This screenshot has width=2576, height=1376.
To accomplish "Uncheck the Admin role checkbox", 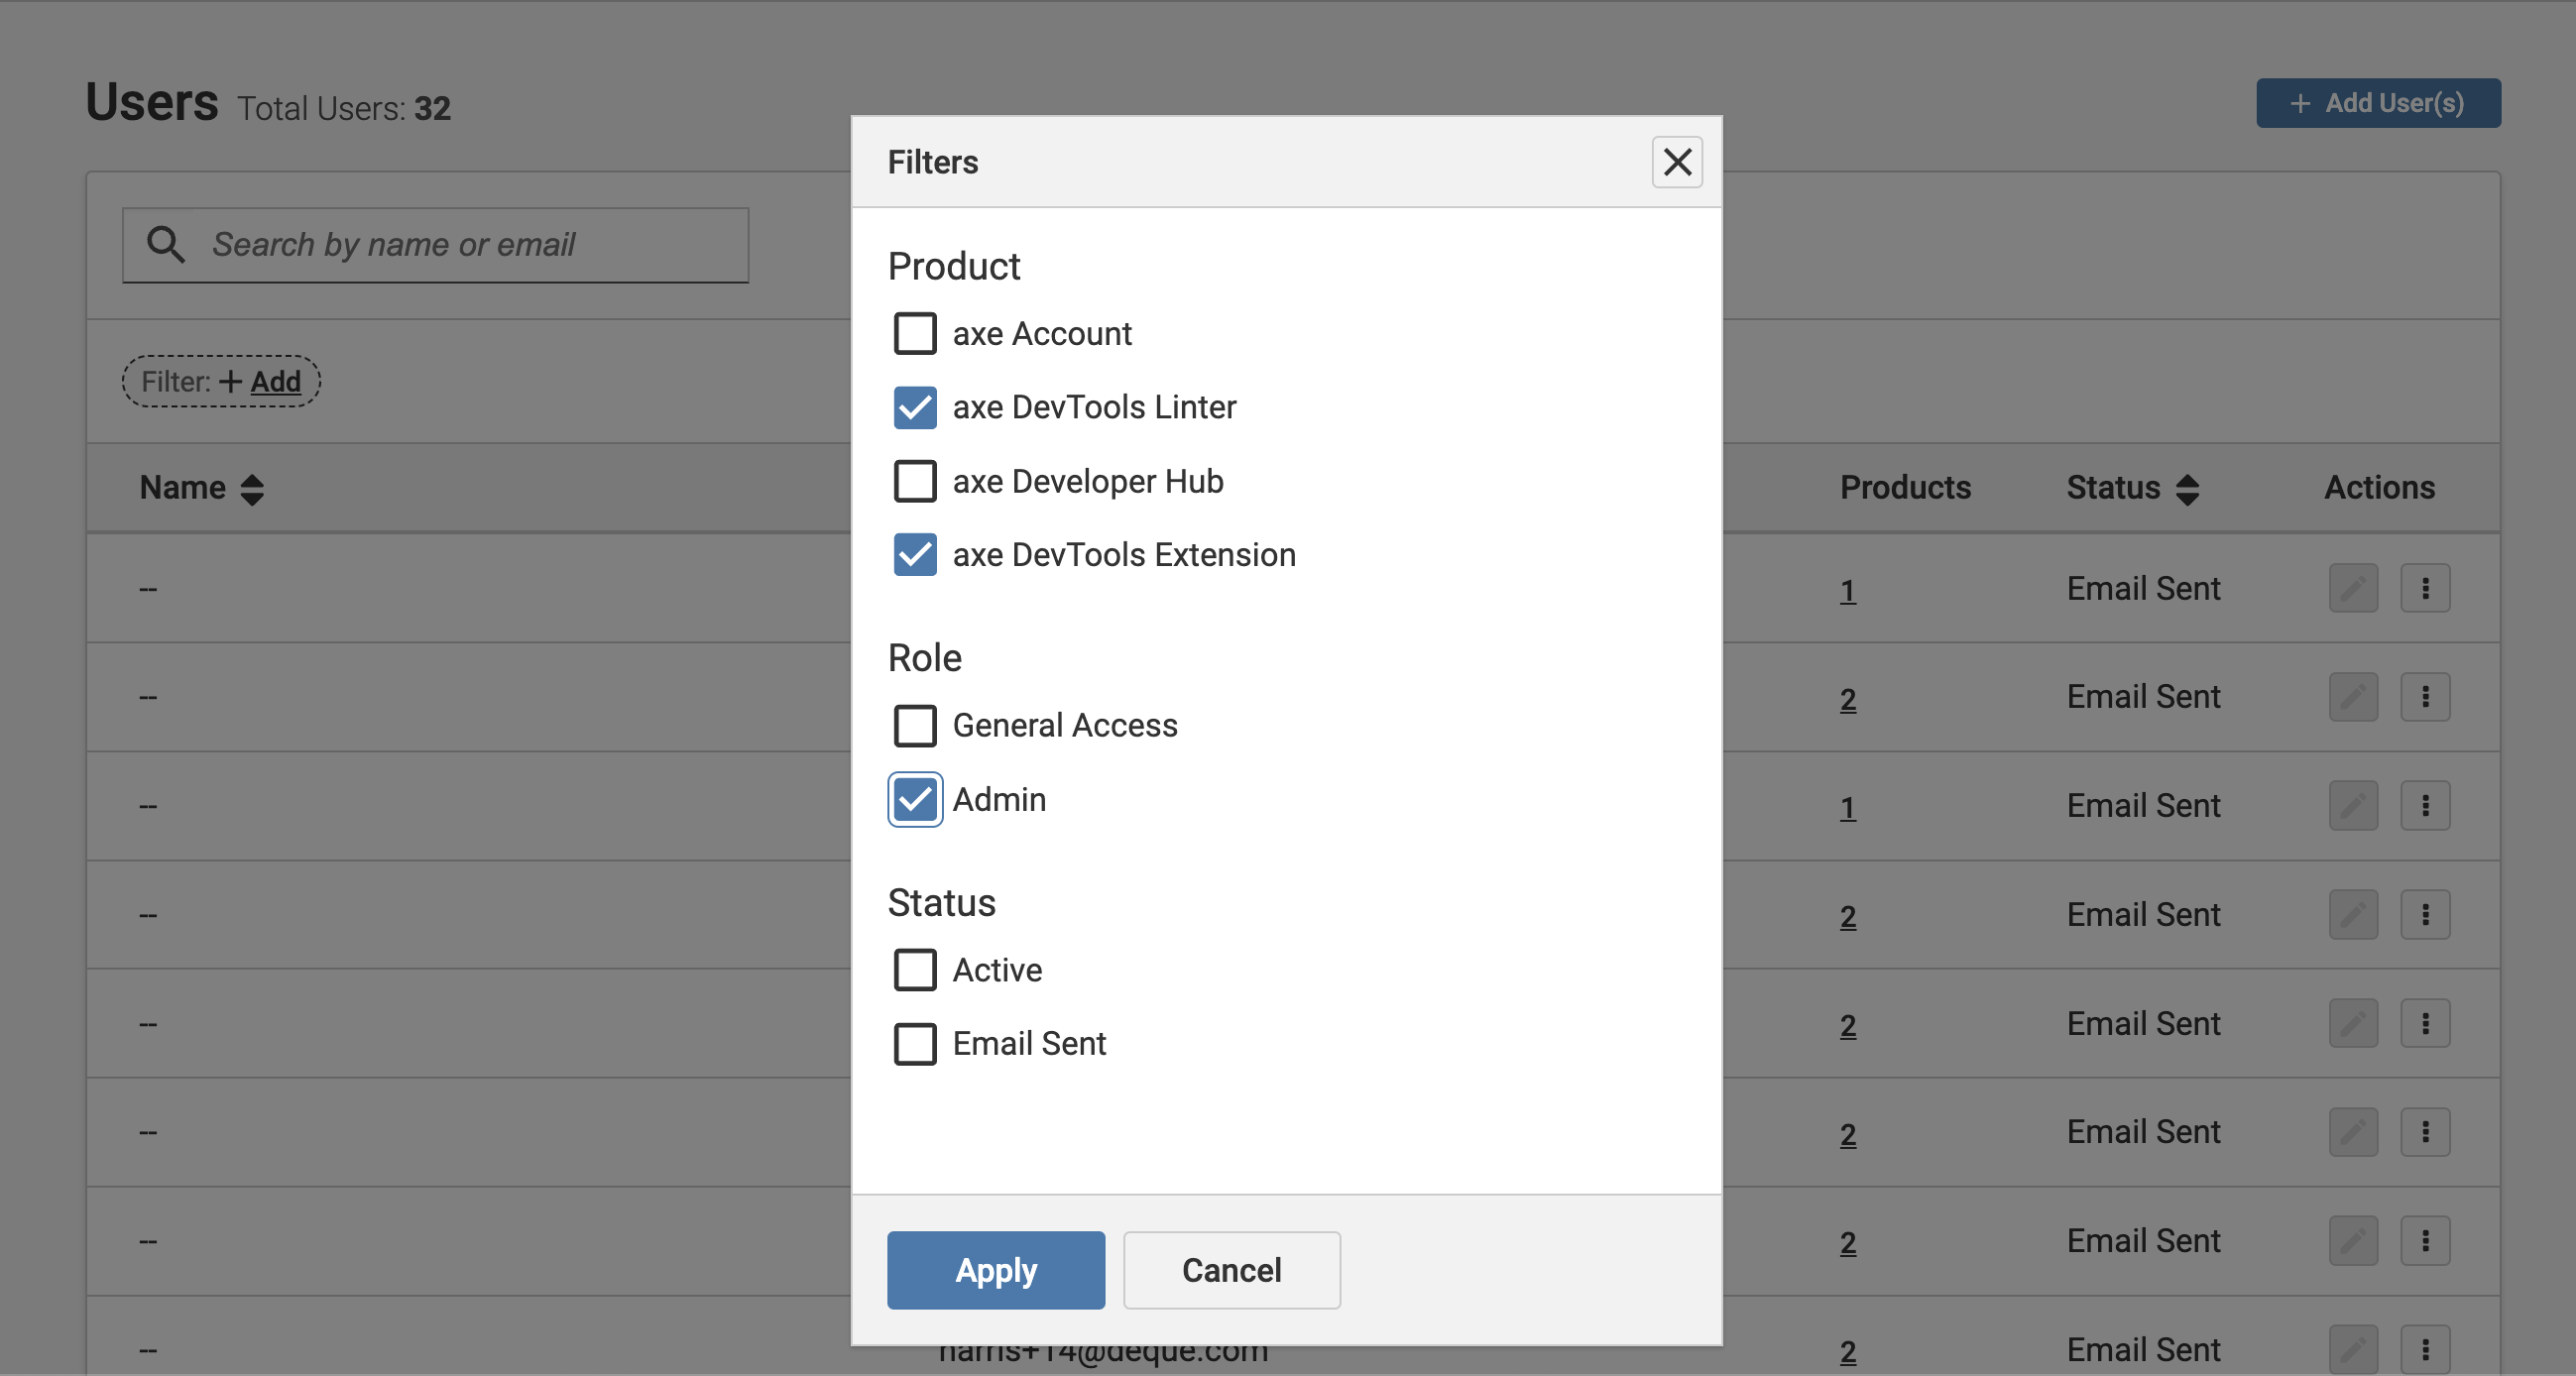I will tap(914, 799).
